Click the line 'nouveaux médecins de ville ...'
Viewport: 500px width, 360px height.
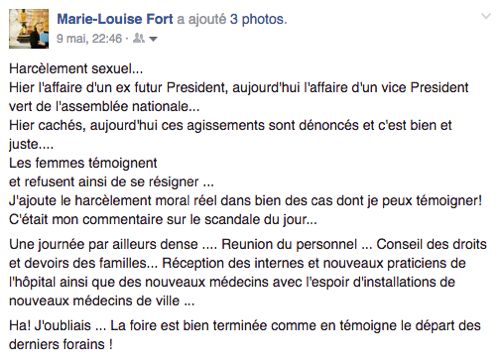click(x=102, y=301)
